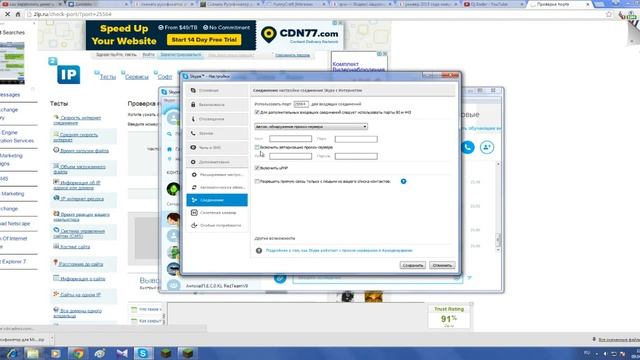Click the add contact icon in Skype window
The height and width of the screenshot is (360, 640).
(x=487, y=147)
